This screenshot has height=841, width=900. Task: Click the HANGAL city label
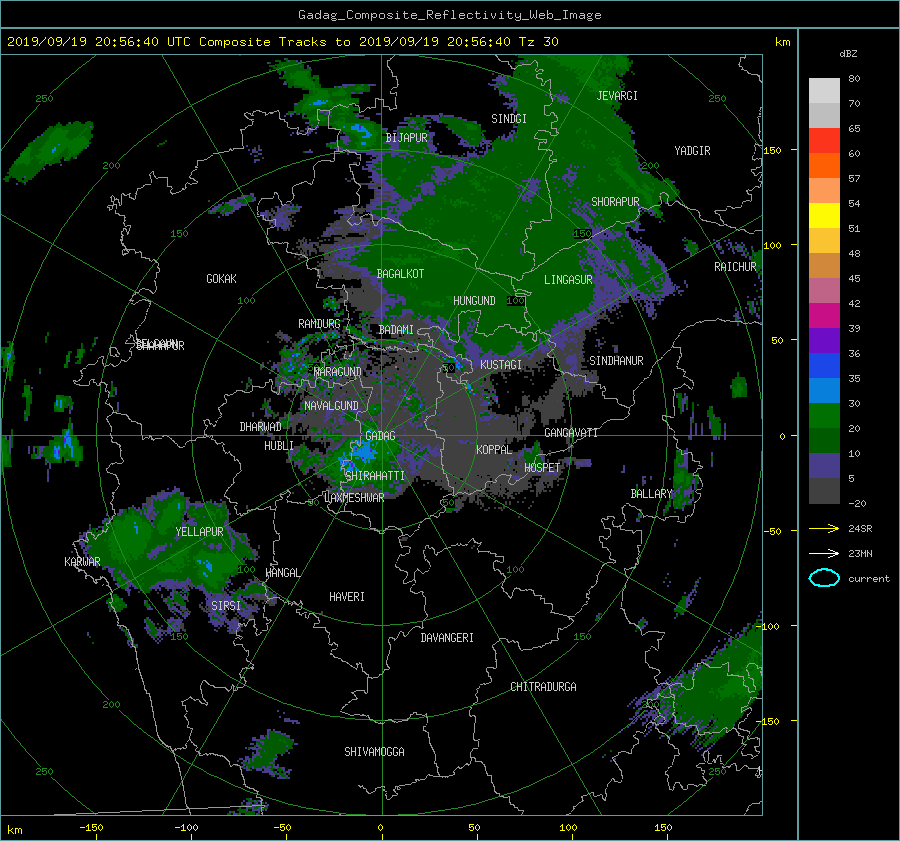click(282, 573)
